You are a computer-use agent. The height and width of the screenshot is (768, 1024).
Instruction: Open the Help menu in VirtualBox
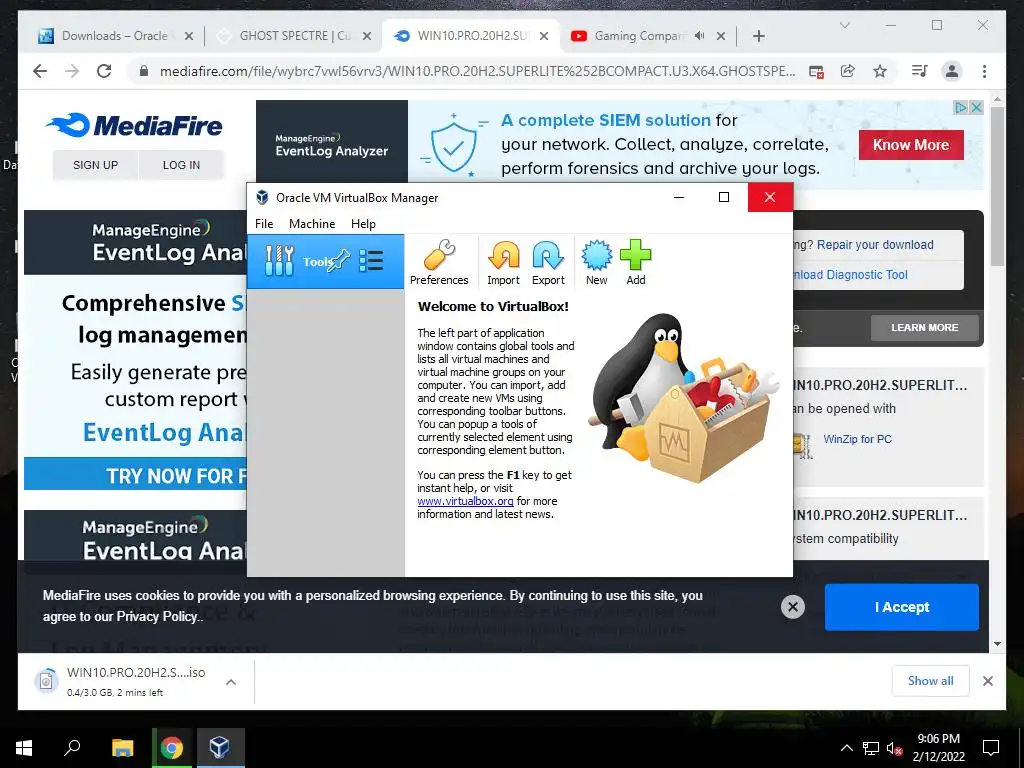(363, 223)
